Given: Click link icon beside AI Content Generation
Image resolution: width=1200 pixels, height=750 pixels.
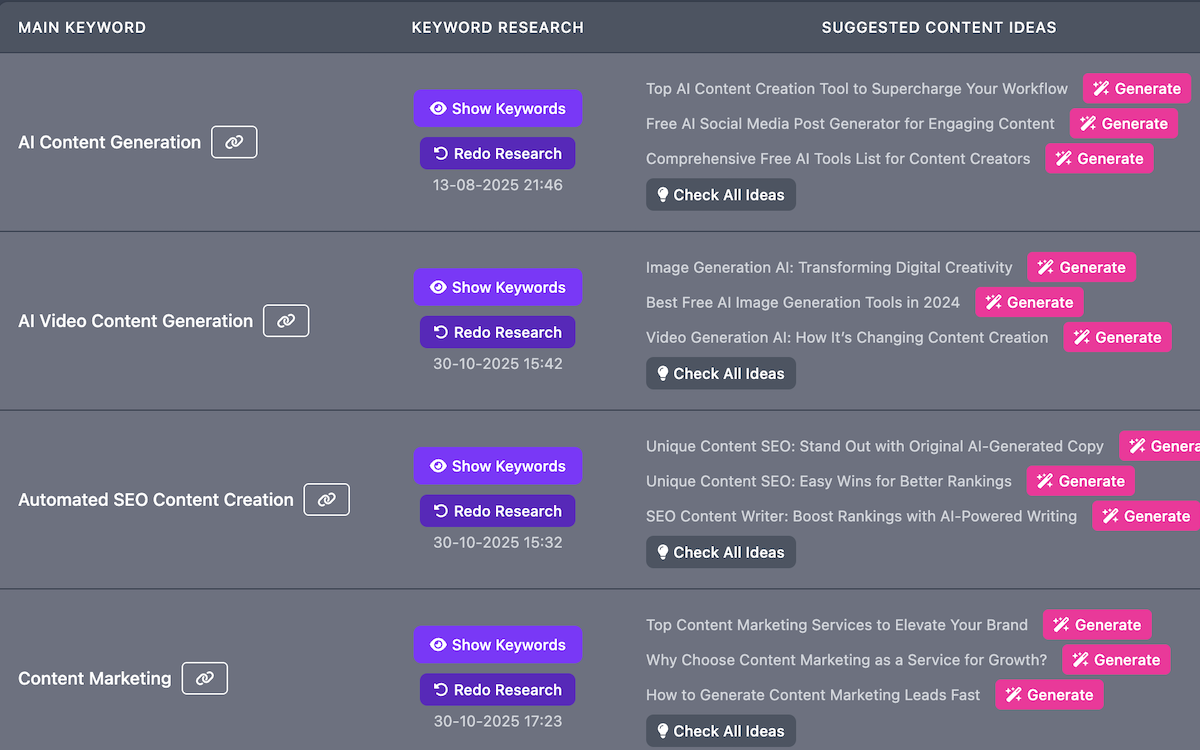Looking at the screenshot, I should click(234, 142).
